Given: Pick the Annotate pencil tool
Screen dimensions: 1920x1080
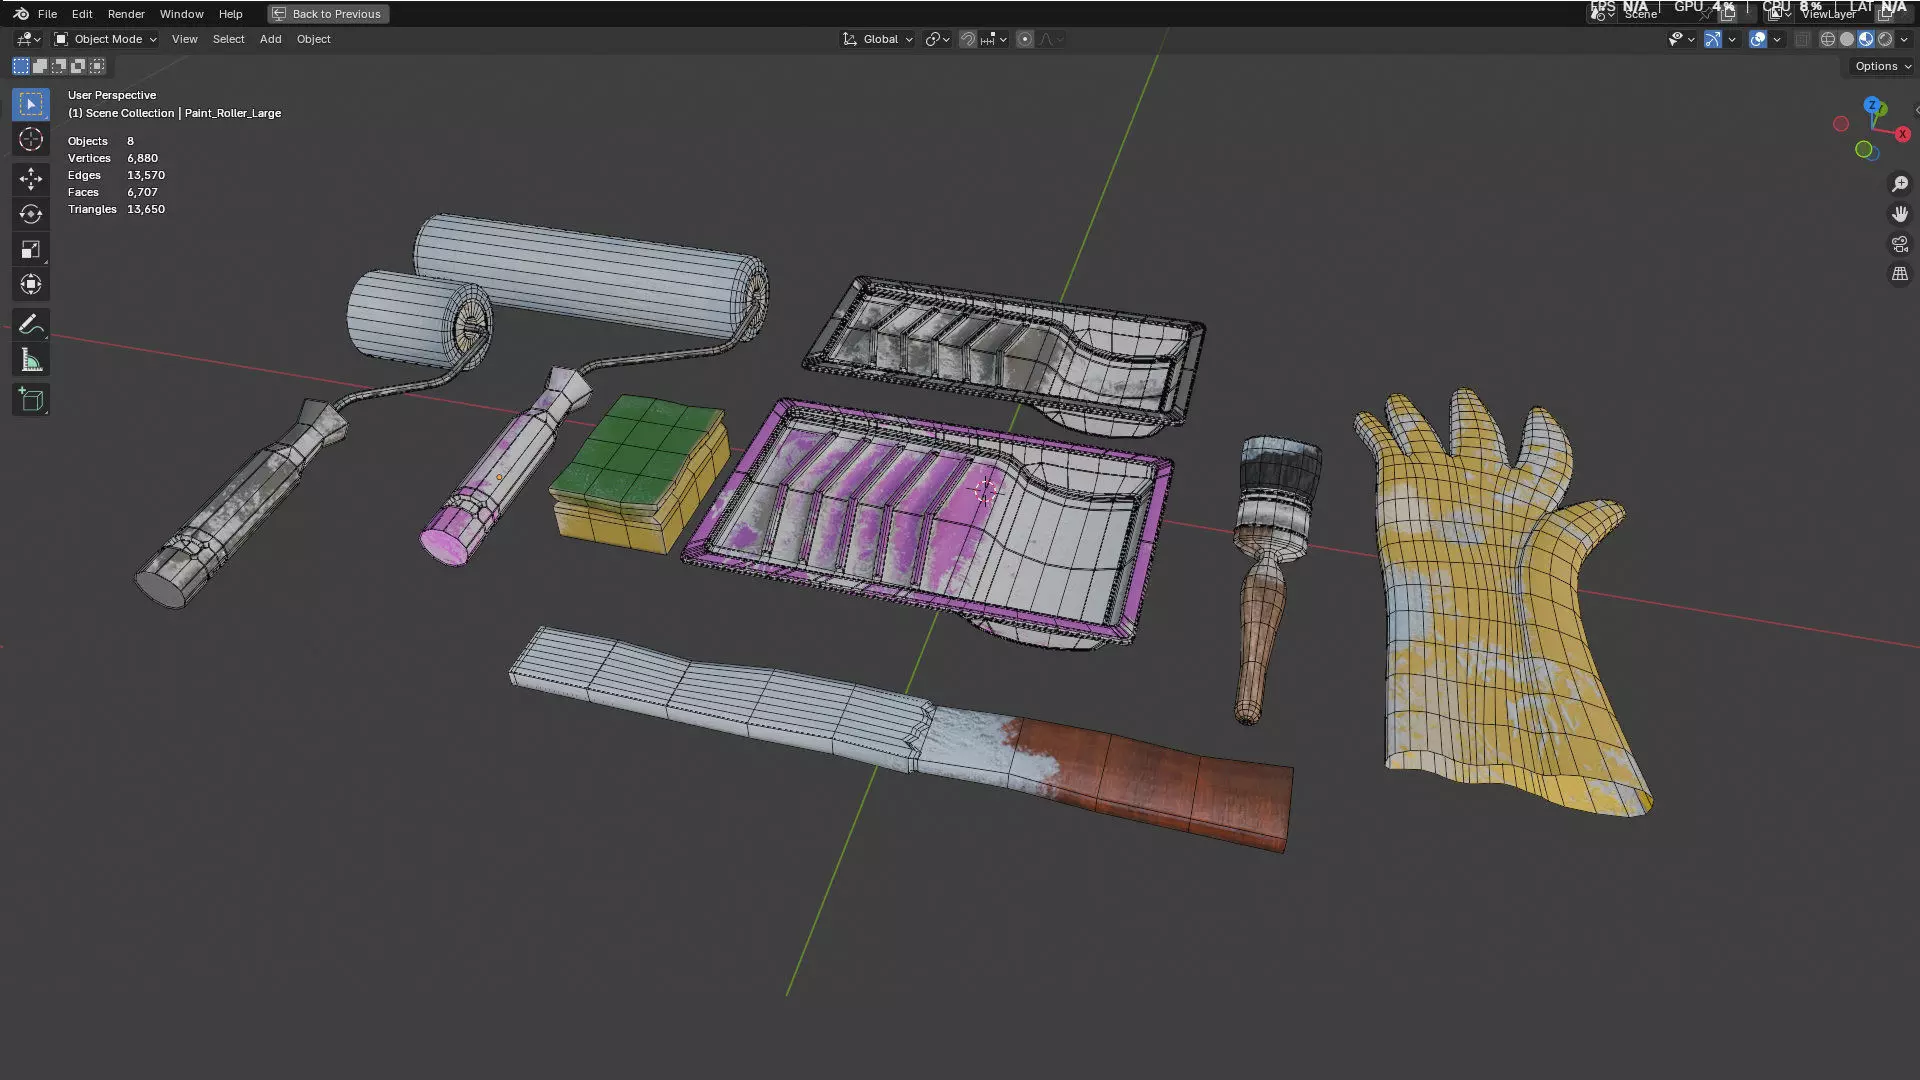Looking at the screenshot, I should point(30,325).
